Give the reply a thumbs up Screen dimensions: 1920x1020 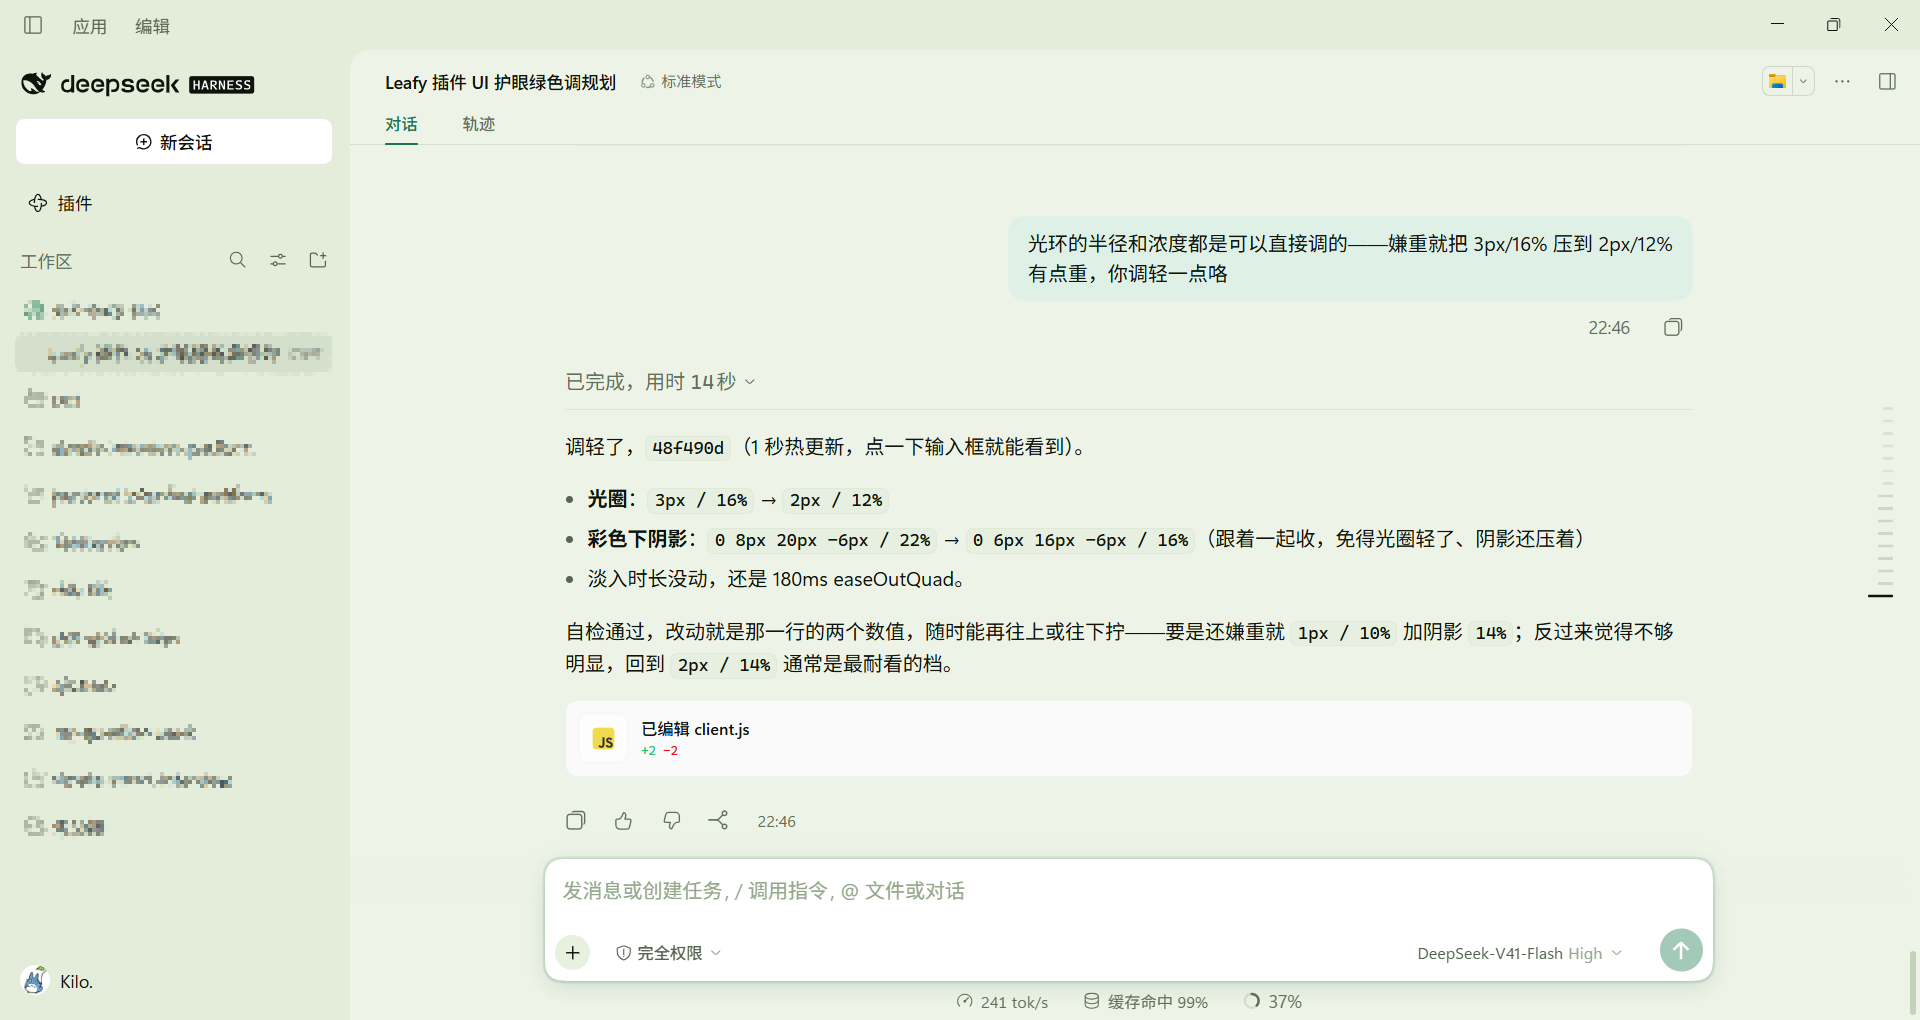coord(623,821)
